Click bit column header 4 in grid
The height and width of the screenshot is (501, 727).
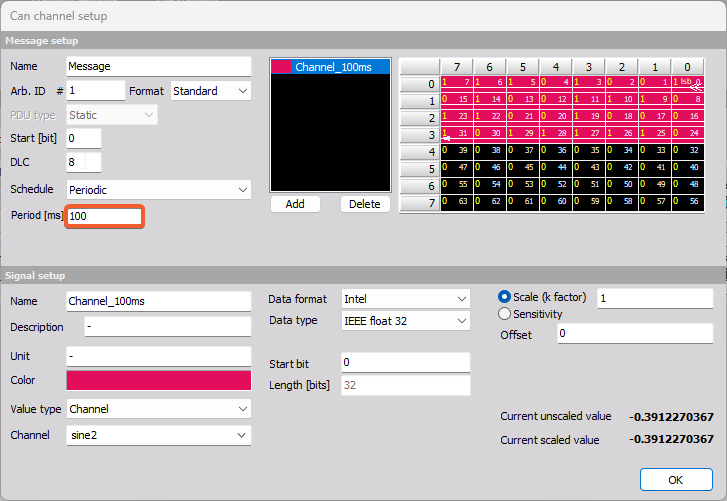point(556,67)
